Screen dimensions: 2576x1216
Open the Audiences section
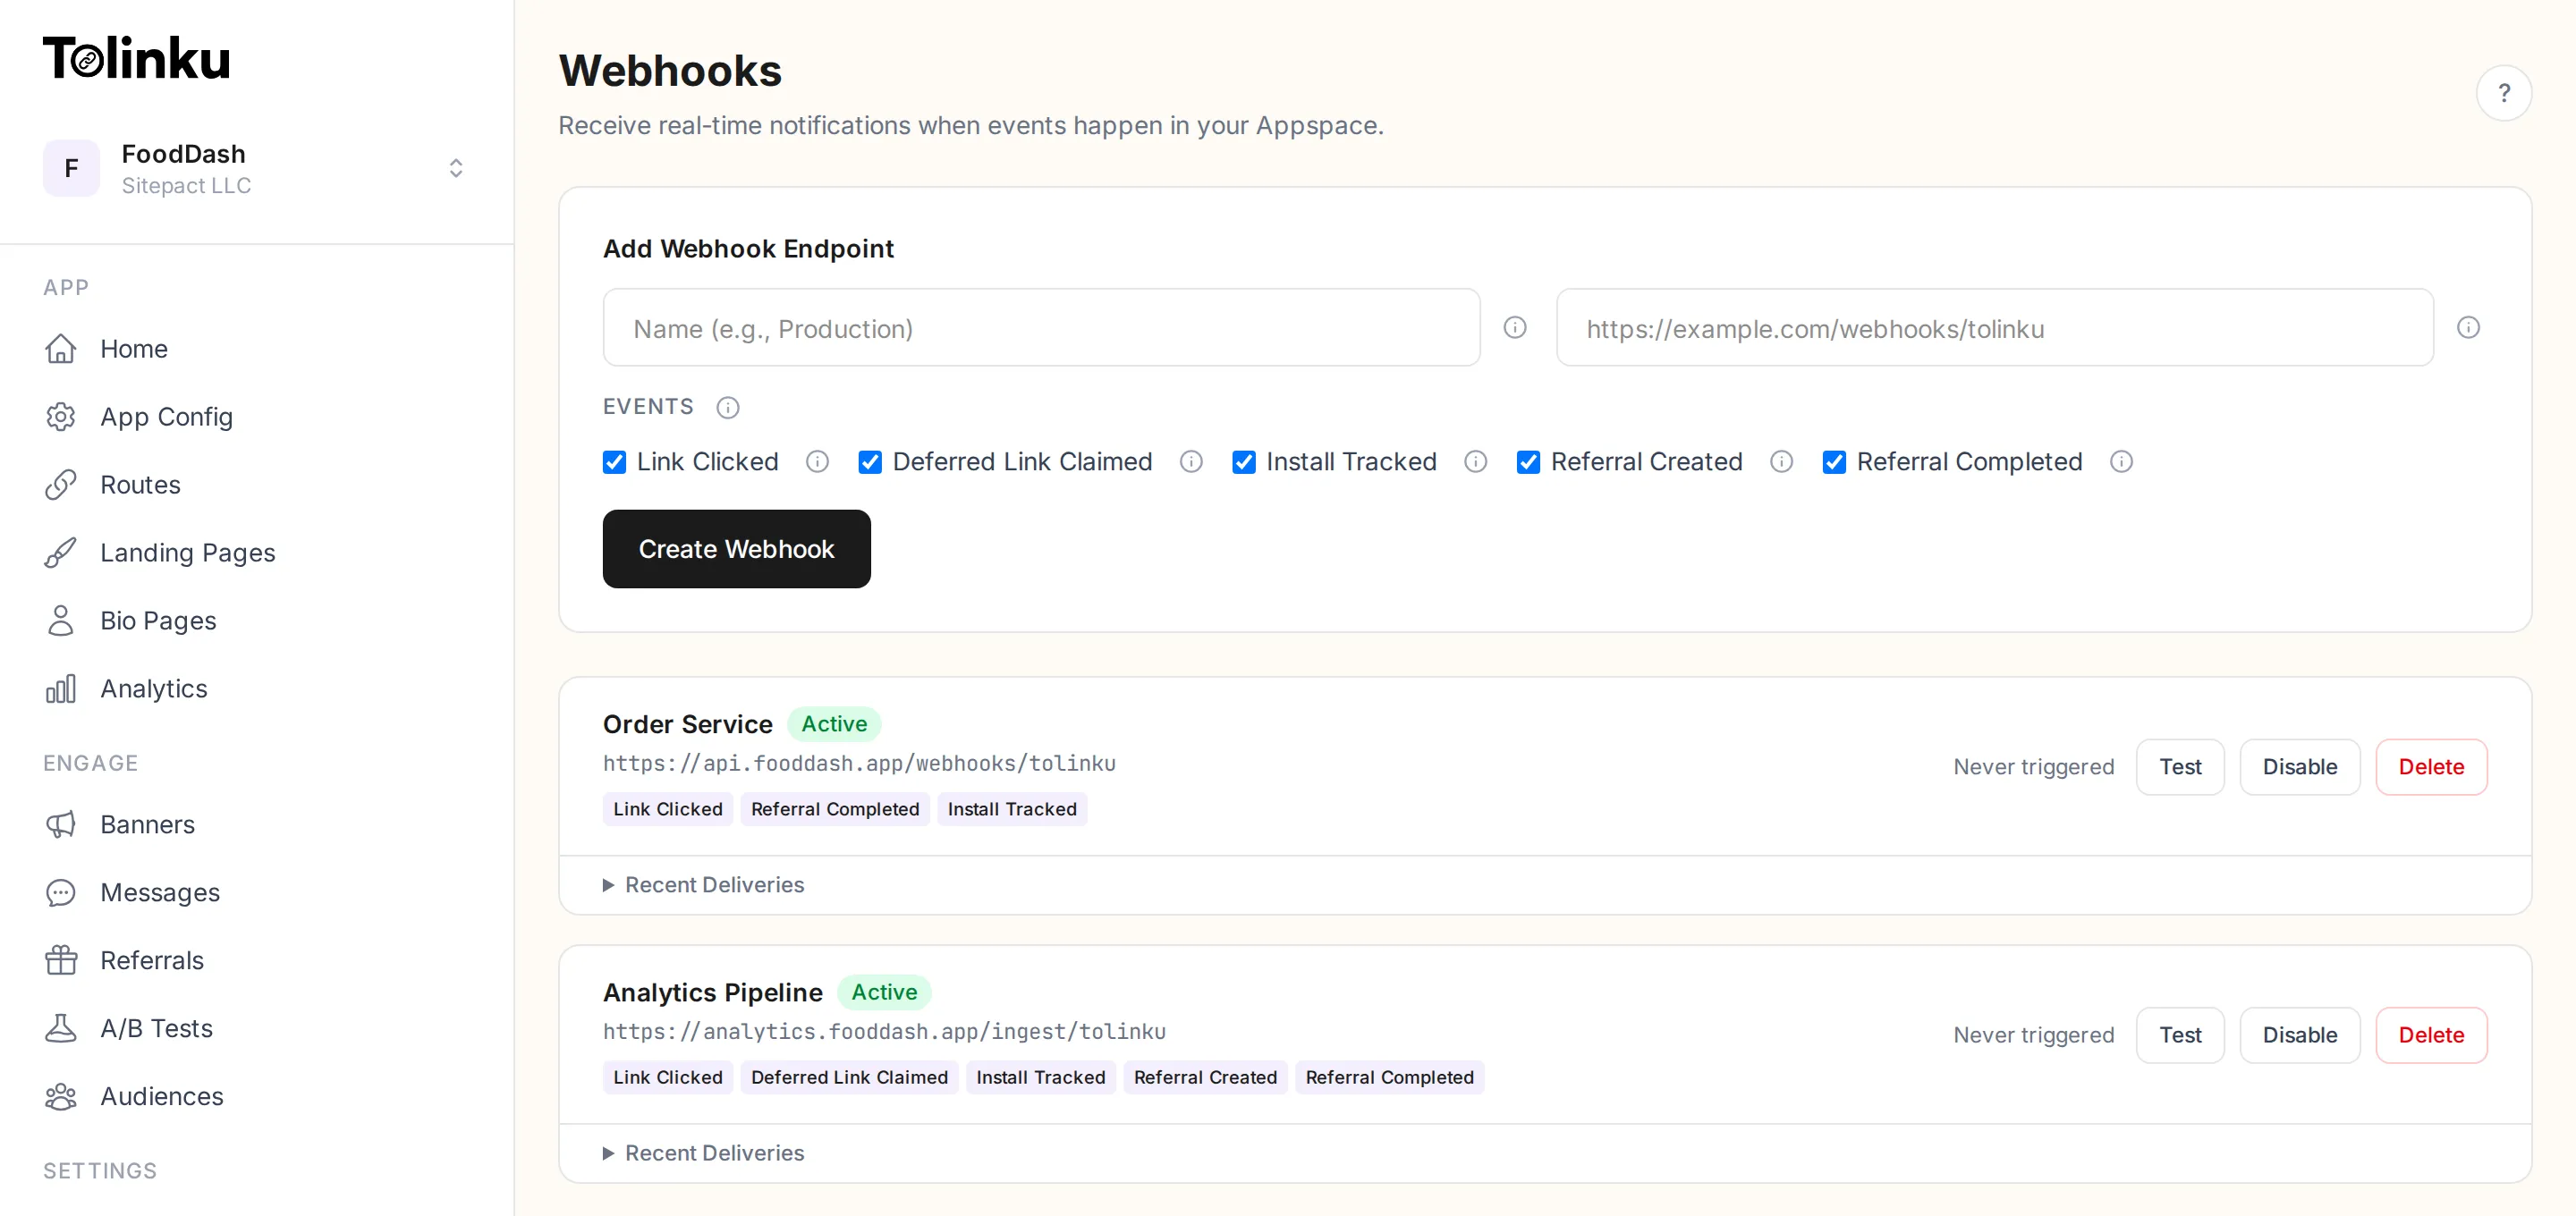(161, 1096)
